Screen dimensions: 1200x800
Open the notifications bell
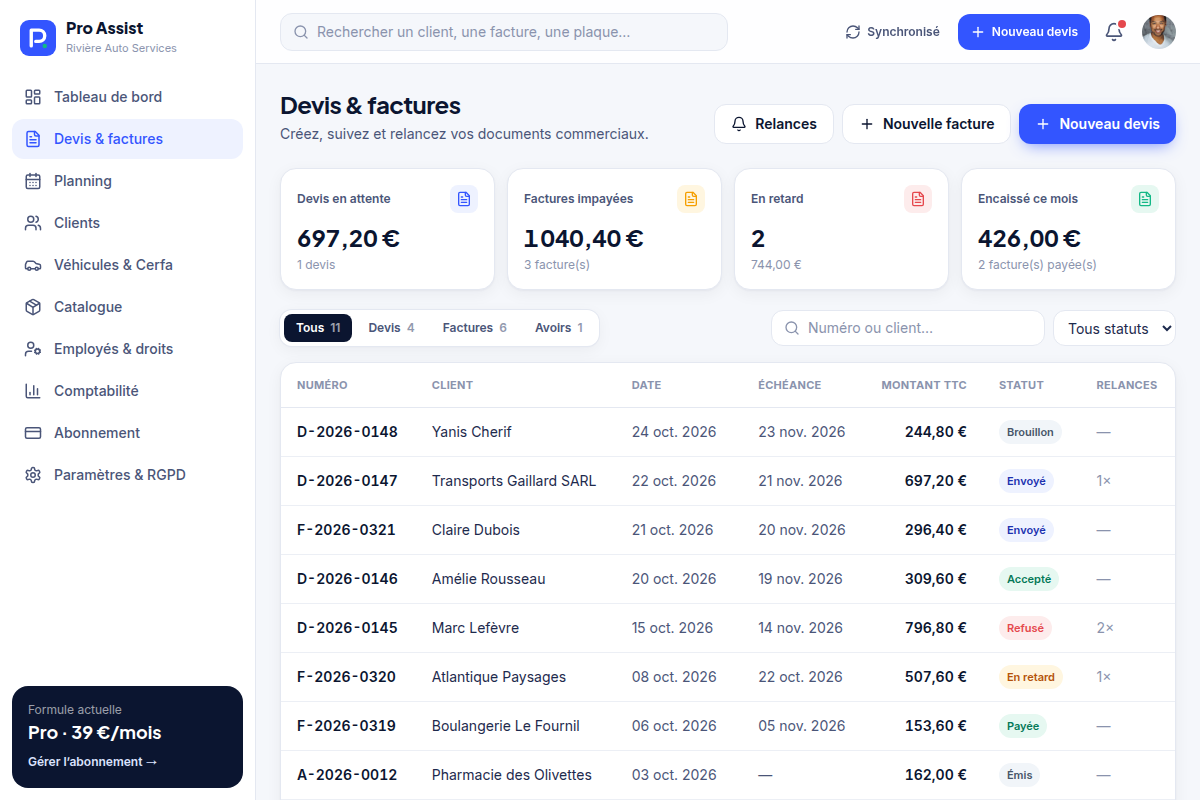click(x=1114, y=32)
